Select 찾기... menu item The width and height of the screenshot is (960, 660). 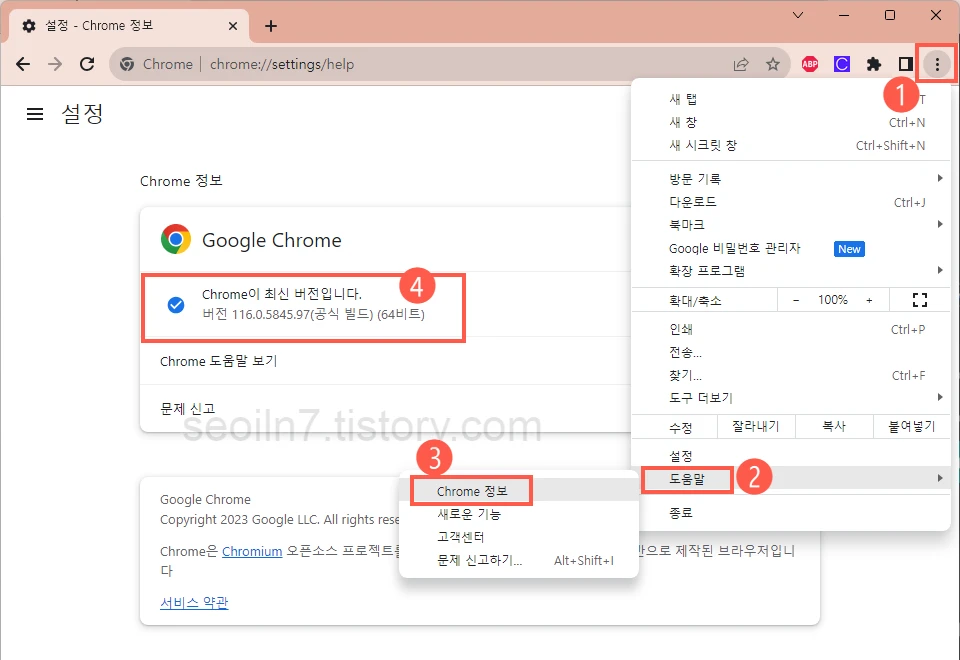[790, 375]
